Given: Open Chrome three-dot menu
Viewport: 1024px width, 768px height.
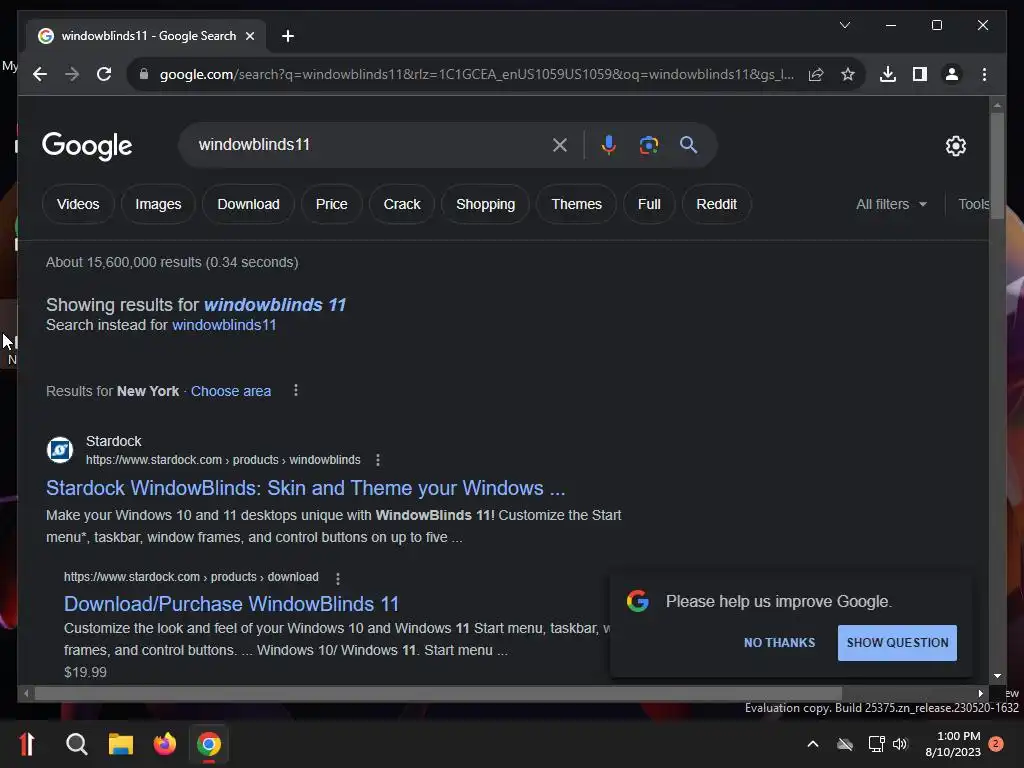Looking at the screenshot, I should click(x=984, y=74).
